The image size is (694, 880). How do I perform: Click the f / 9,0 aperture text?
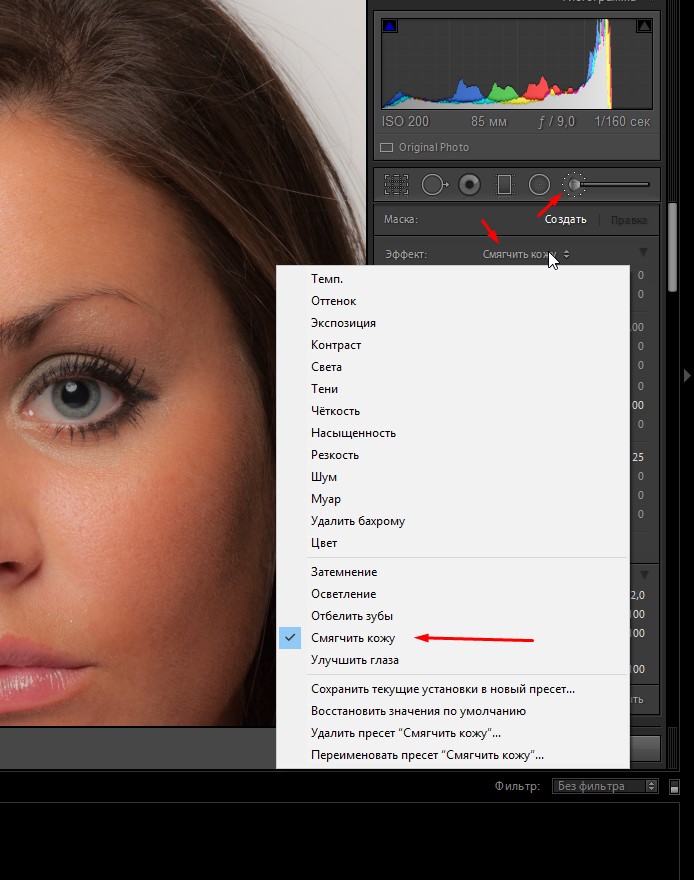pos(557,121)
